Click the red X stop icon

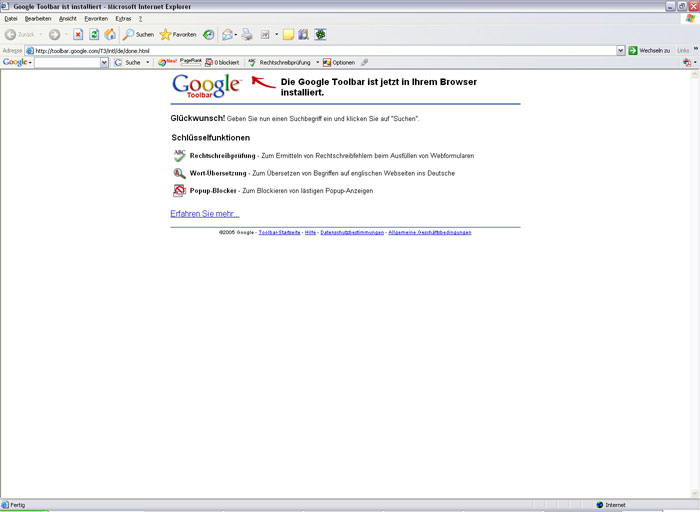point(78,34)
